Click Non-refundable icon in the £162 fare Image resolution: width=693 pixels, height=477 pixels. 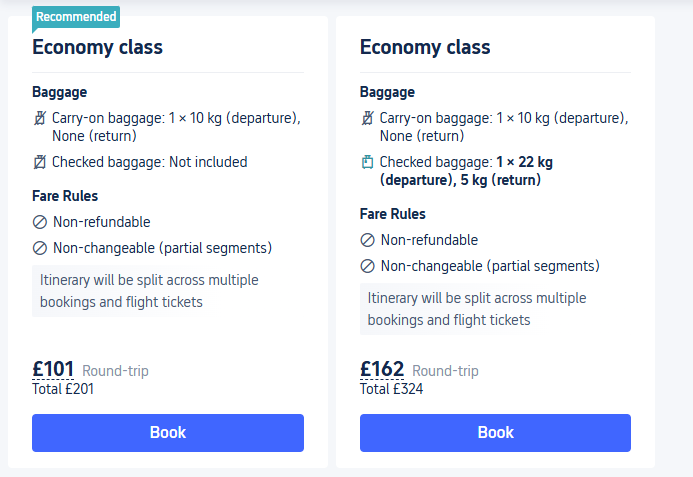[367, 240]
